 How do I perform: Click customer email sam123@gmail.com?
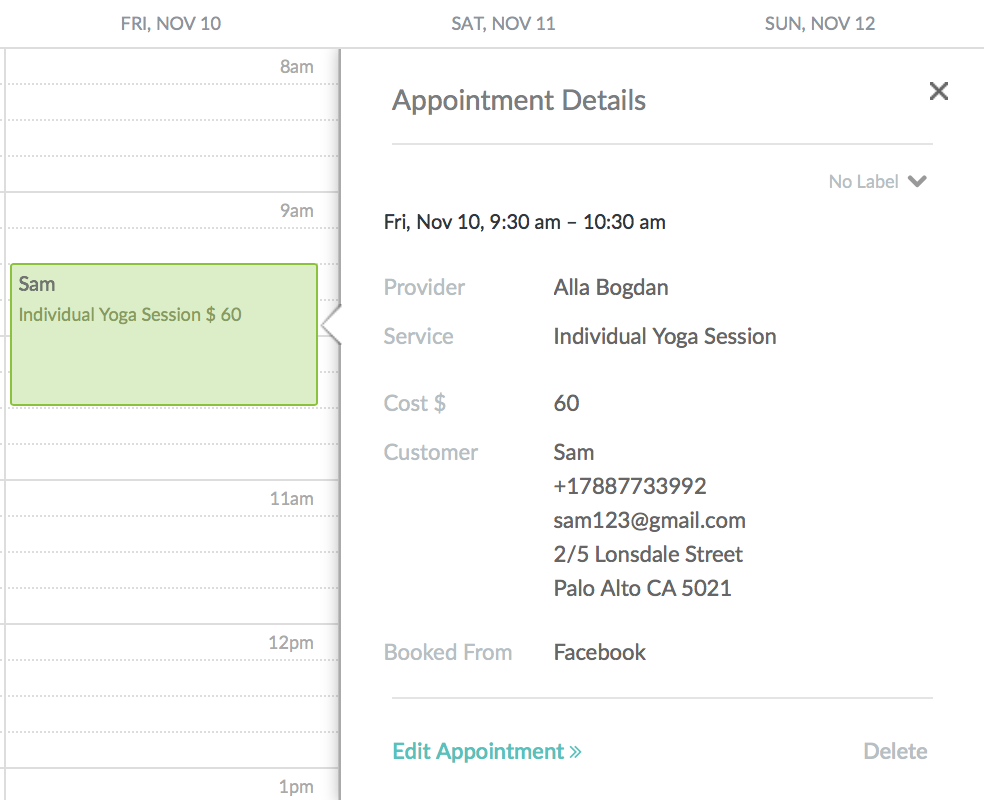click(650, 520)
